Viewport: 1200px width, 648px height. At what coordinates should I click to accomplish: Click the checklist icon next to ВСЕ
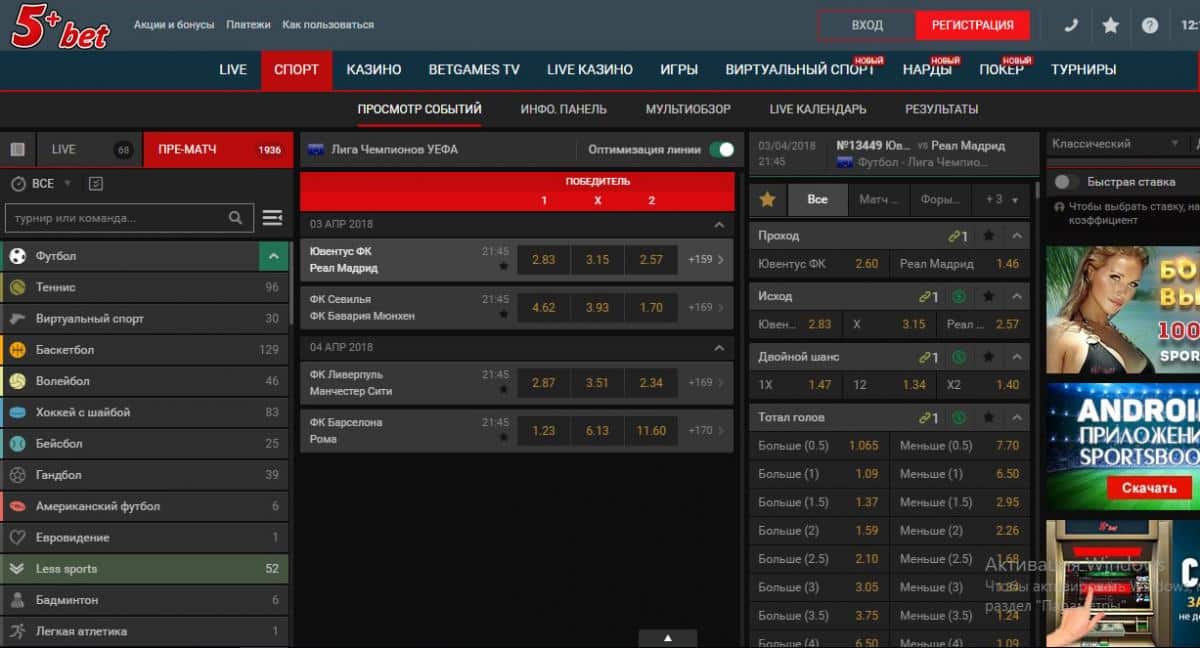(x=96, y=184)
